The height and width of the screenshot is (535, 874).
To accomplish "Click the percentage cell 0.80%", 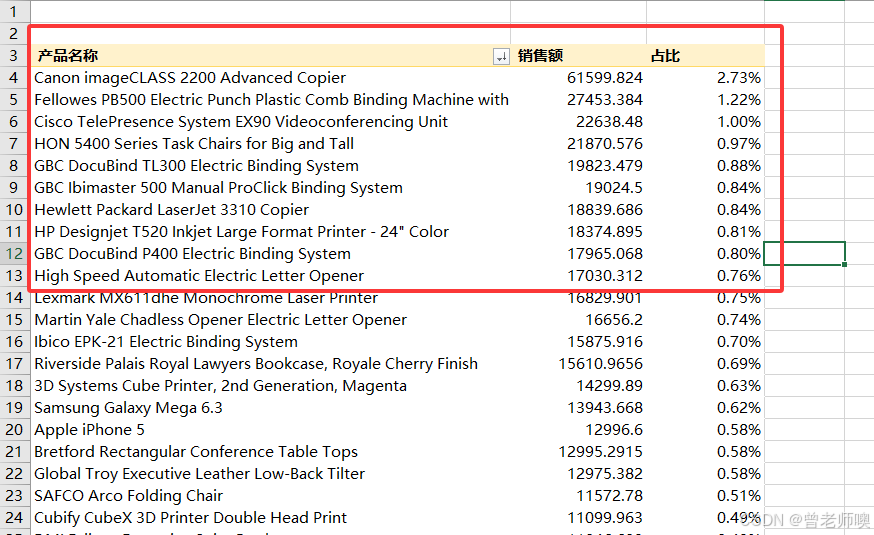I will (x=705, y=254).
